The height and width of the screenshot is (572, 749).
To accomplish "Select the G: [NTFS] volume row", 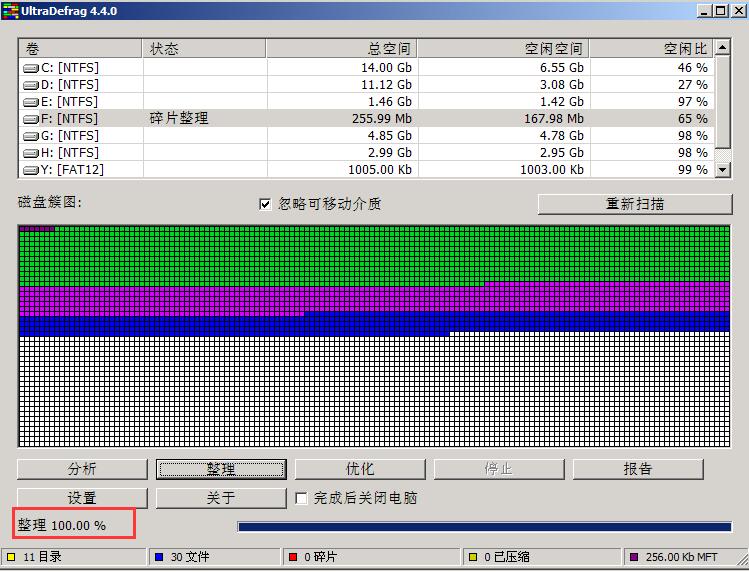I will [366, 136].
